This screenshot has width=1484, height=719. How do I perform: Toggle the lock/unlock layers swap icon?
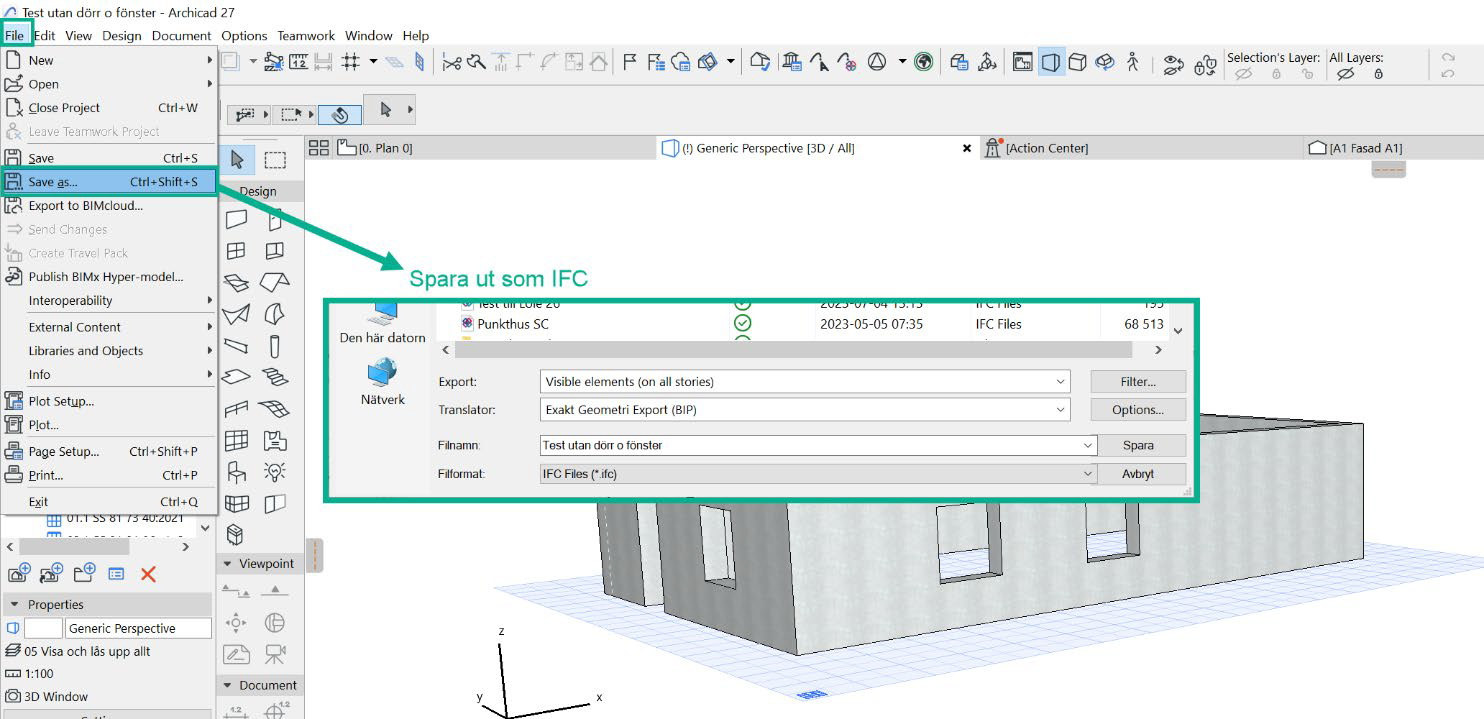pos(1205,63)
